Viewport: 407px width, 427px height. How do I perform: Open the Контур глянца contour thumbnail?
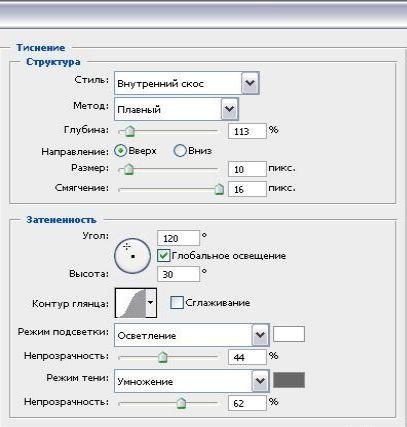click(131, 303)
